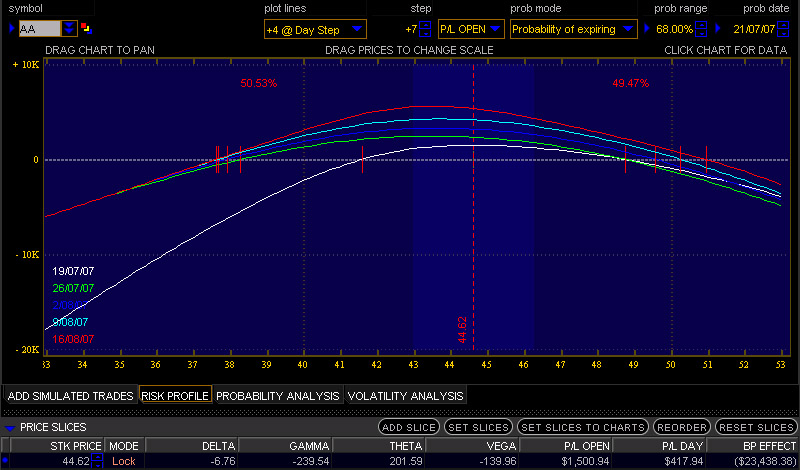
Task: Click the -10K P/L axis label
Action: [x=27, y=255]
